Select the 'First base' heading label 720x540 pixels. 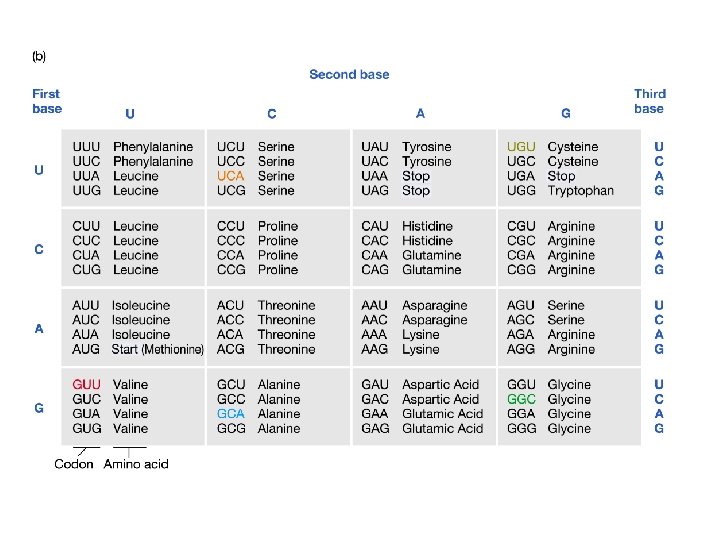point(46,101)
